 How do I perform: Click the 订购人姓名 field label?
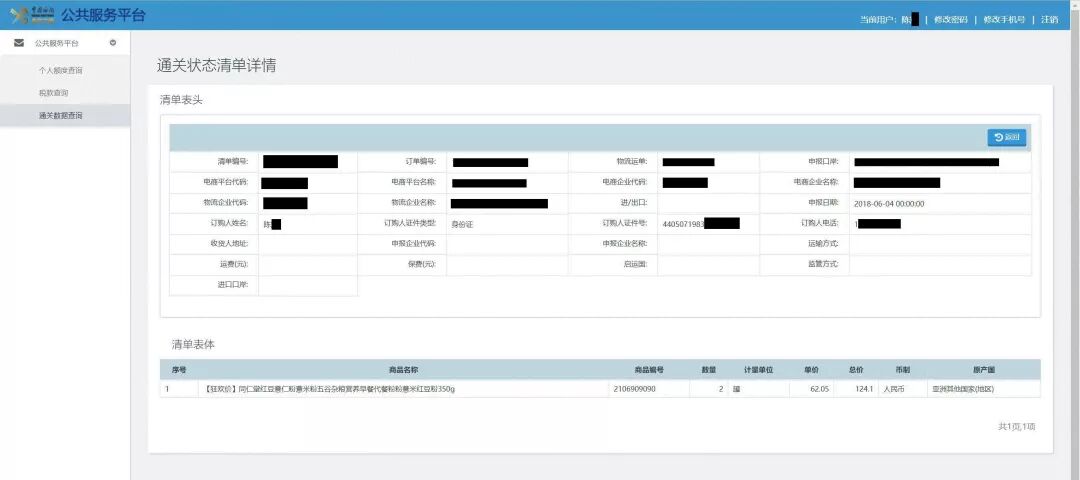click(x=229, y=223)
